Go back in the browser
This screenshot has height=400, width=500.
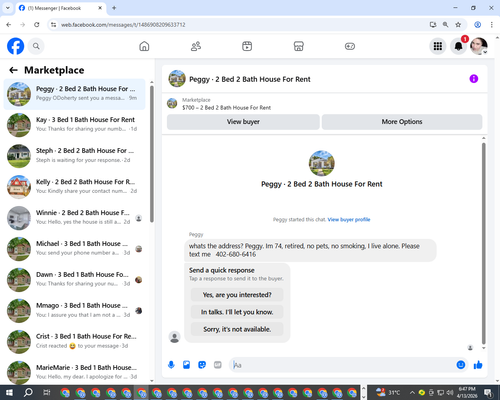pos(9,25)
